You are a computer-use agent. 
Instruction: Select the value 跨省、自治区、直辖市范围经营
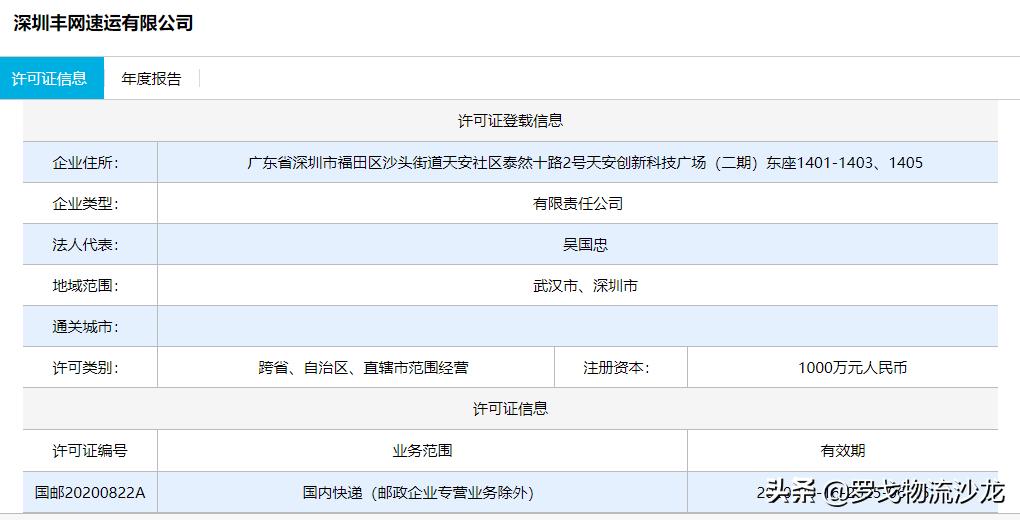pos(363,368)
